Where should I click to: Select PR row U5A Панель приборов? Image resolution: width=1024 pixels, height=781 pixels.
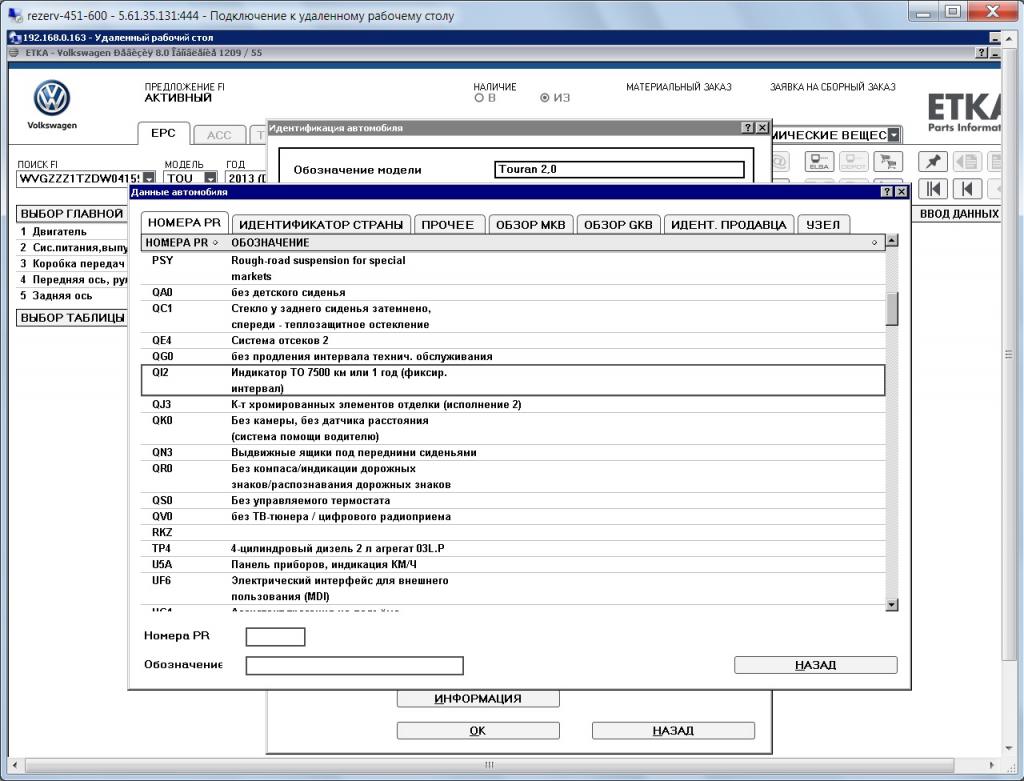click(x=513, y=564)
